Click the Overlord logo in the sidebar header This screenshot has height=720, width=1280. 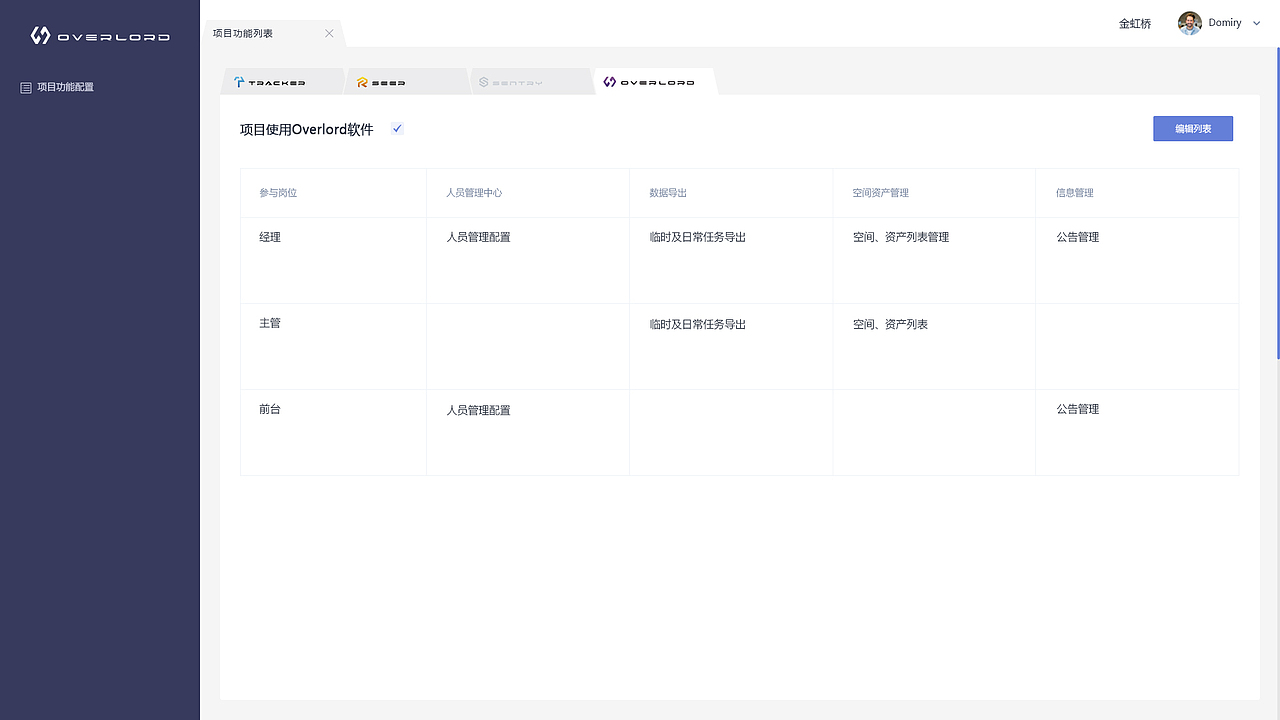(38, 36)
